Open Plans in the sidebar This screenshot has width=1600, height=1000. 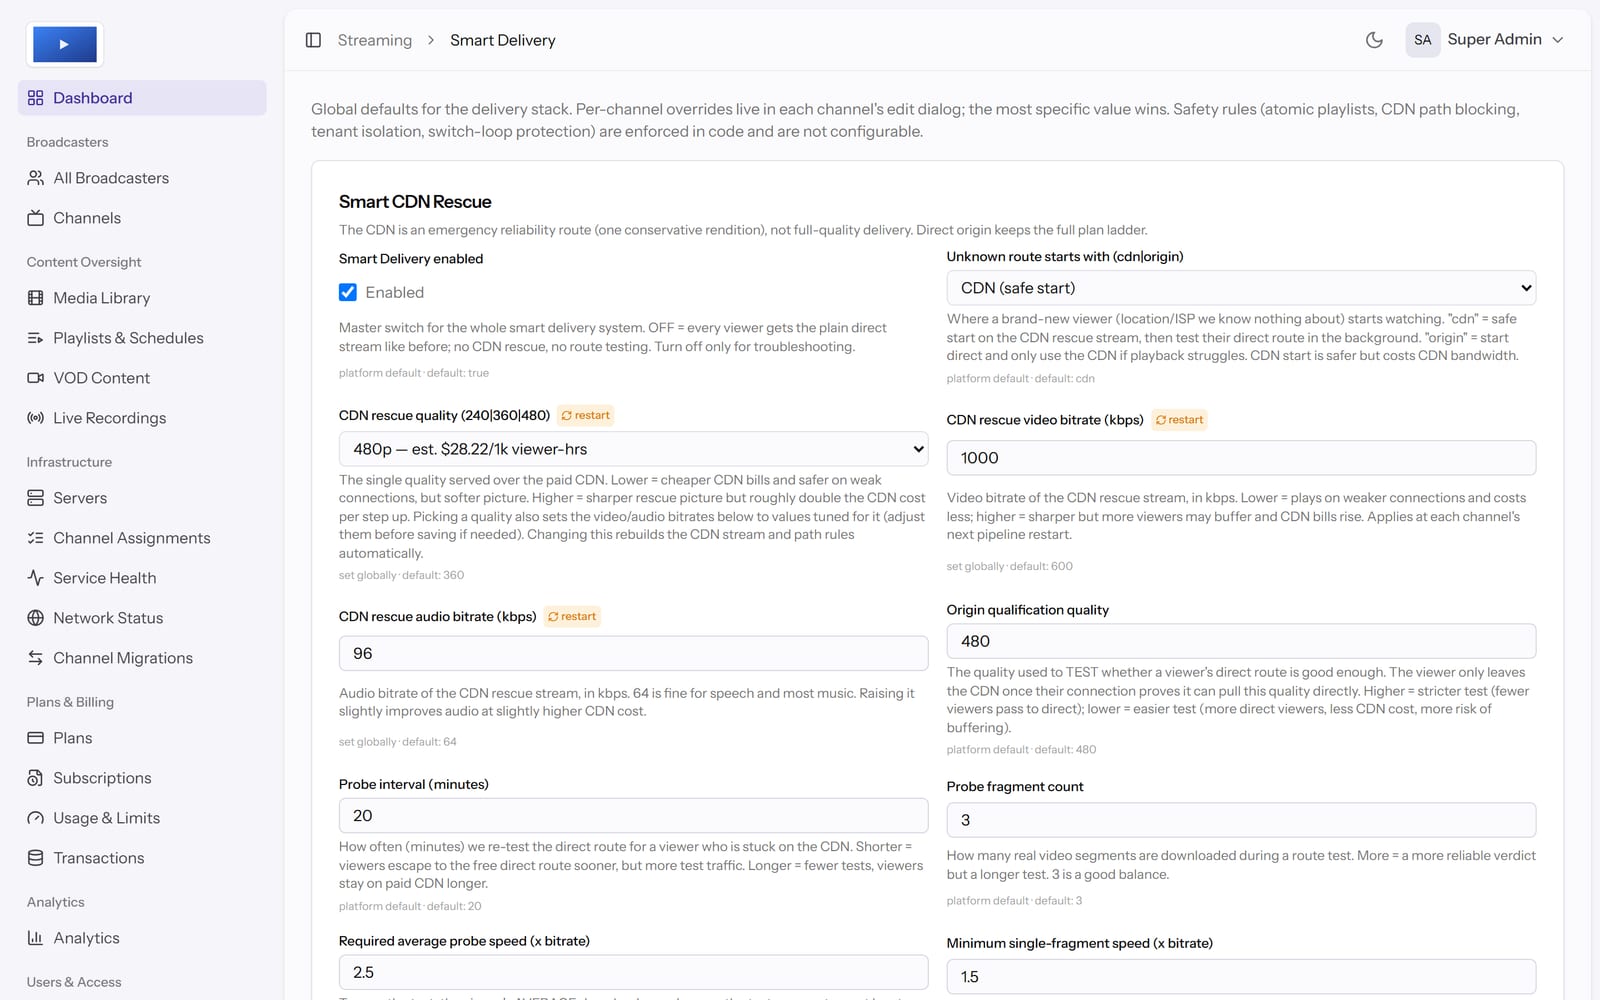pos(142,738)
